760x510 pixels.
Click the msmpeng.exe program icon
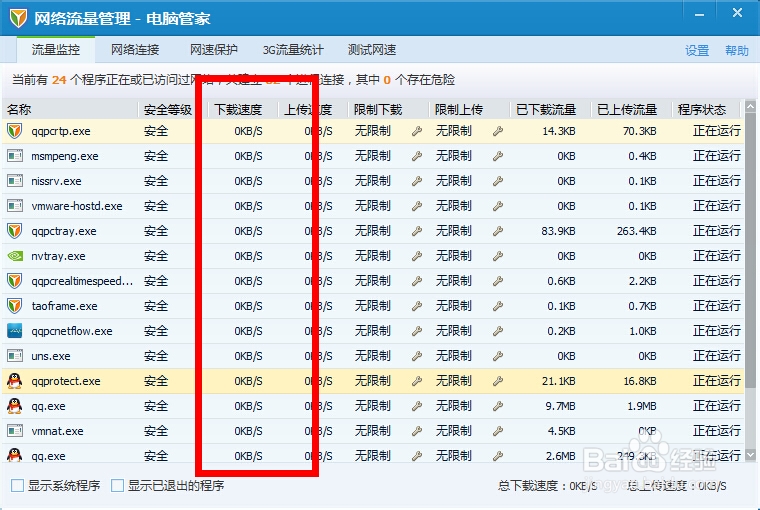pos(15,156)
